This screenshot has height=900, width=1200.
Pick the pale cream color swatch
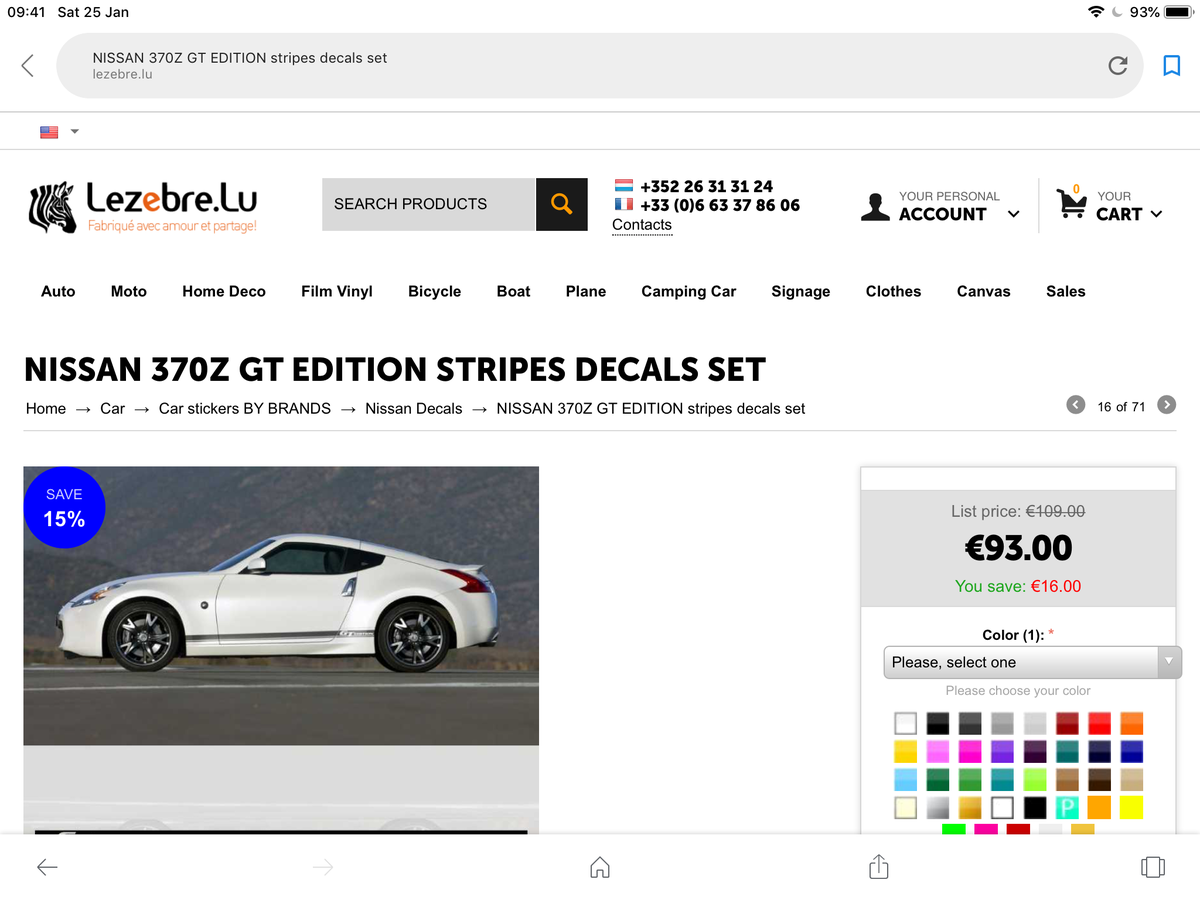coord(906,807)
